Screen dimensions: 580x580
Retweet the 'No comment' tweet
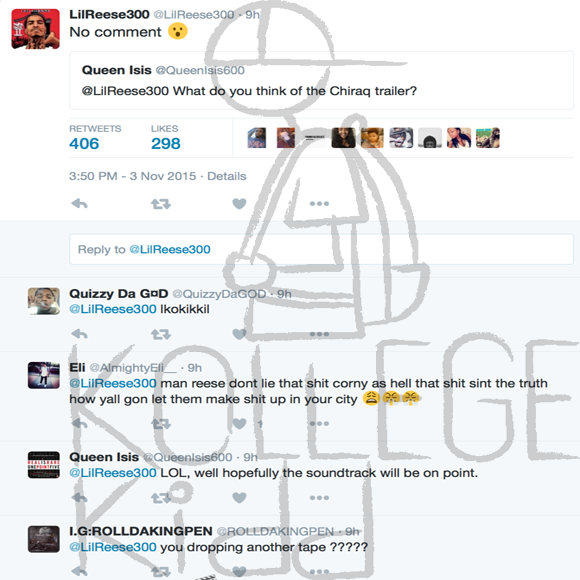coord(161,203)
